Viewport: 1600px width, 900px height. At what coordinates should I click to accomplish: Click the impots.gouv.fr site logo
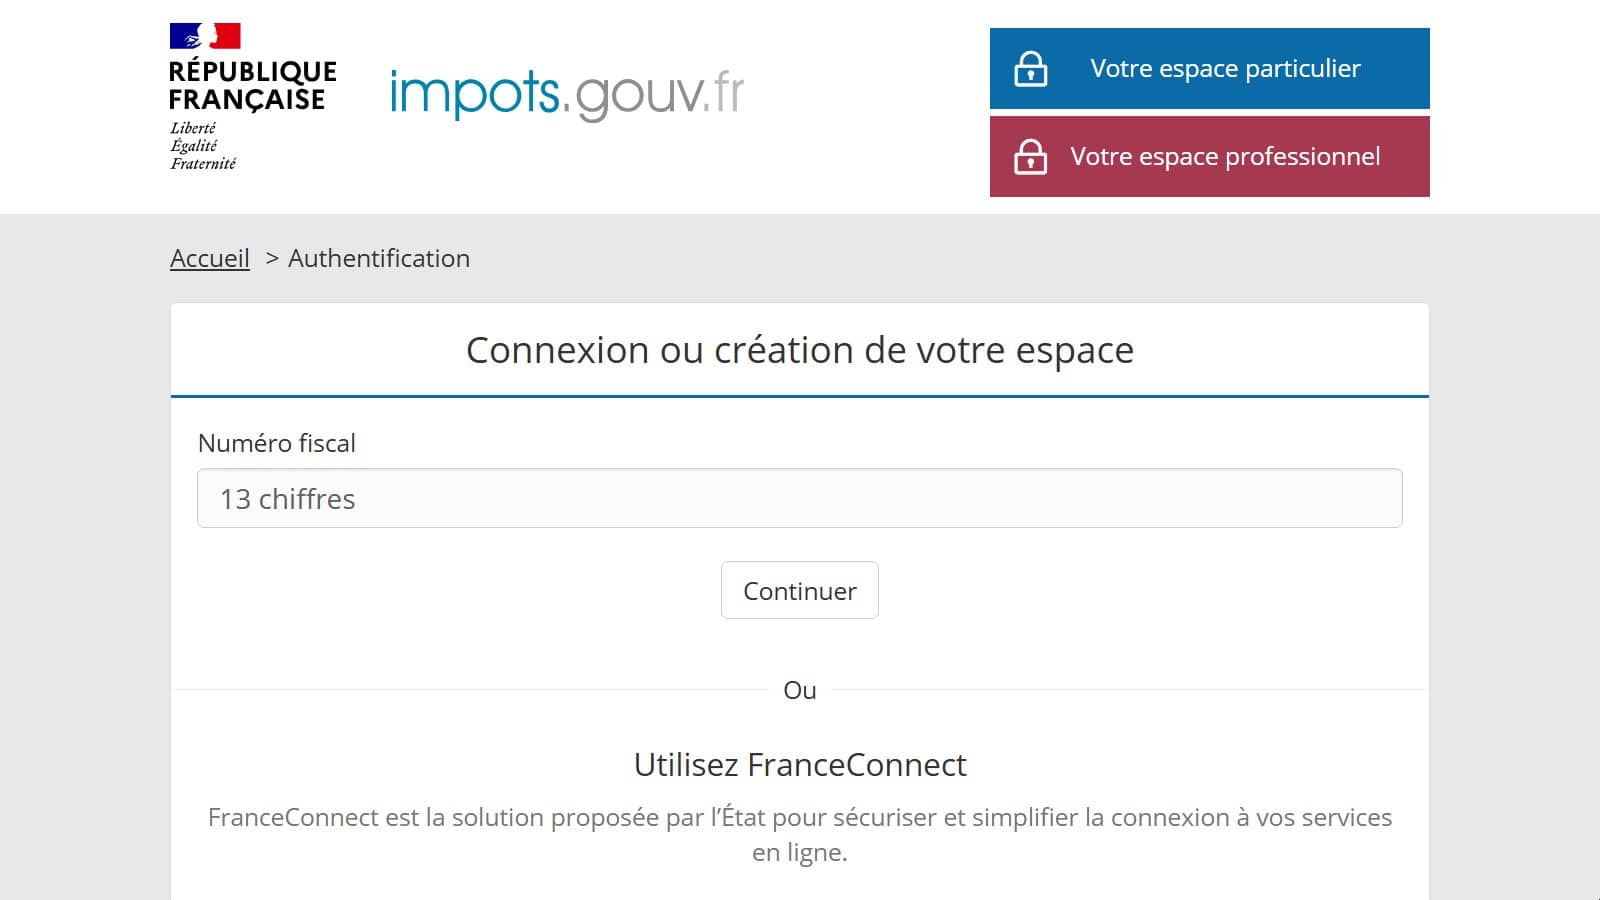point(566,94)
